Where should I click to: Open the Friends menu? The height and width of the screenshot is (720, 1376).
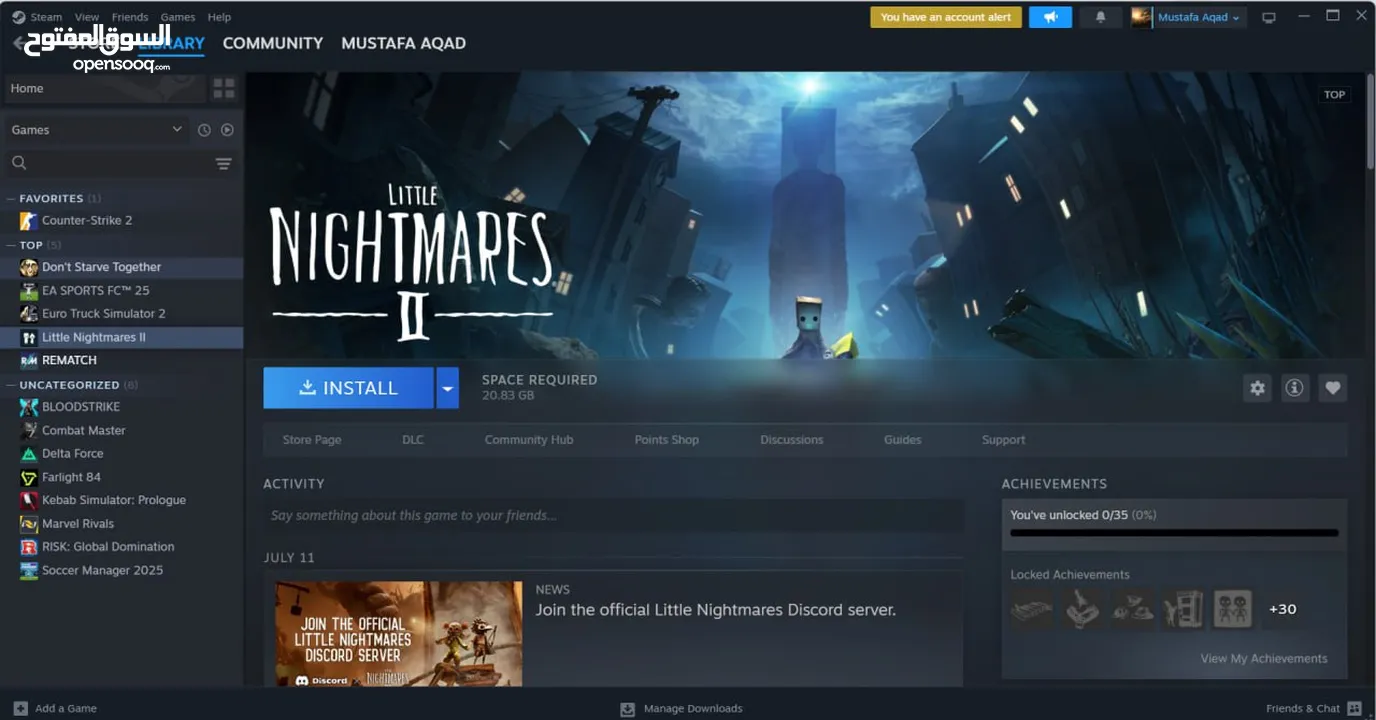[130, 17]
